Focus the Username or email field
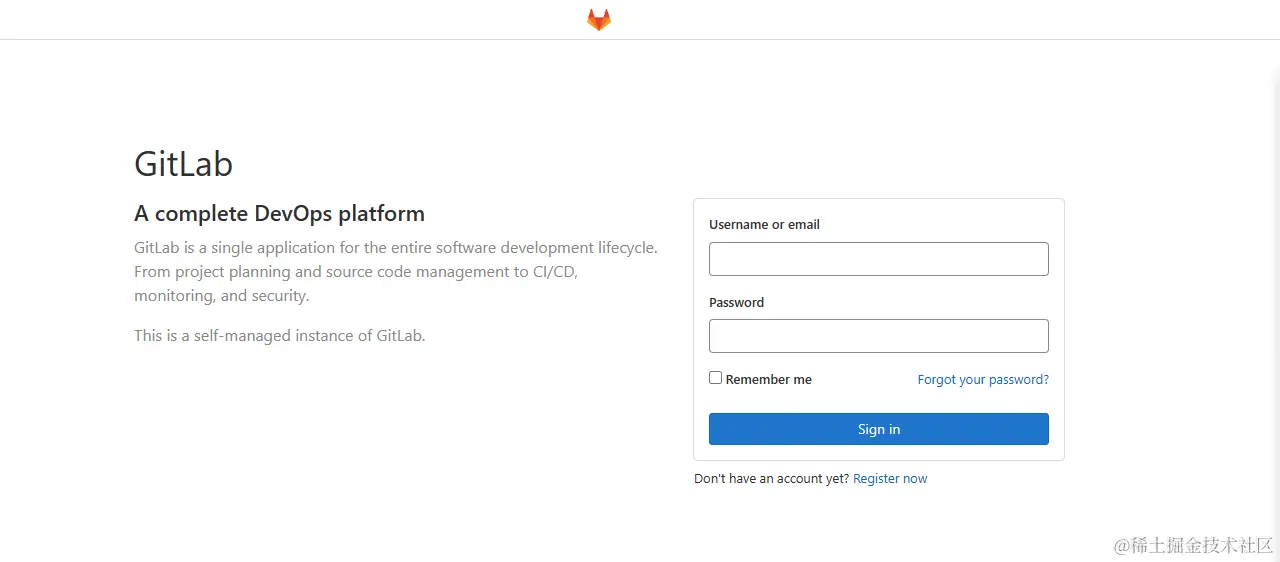Screen dimensions: 1280x562 point(879,259)
